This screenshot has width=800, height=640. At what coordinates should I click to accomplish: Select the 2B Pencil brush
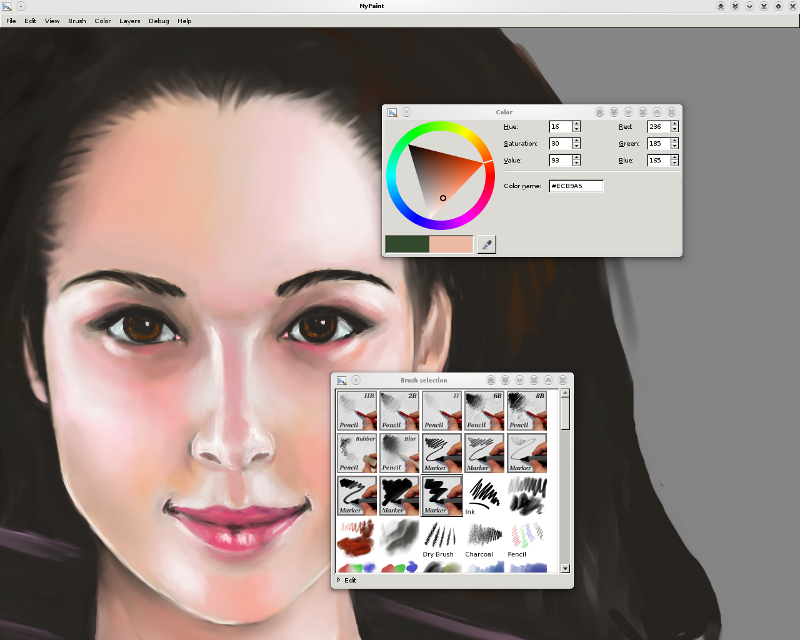(x=398, y=410)
